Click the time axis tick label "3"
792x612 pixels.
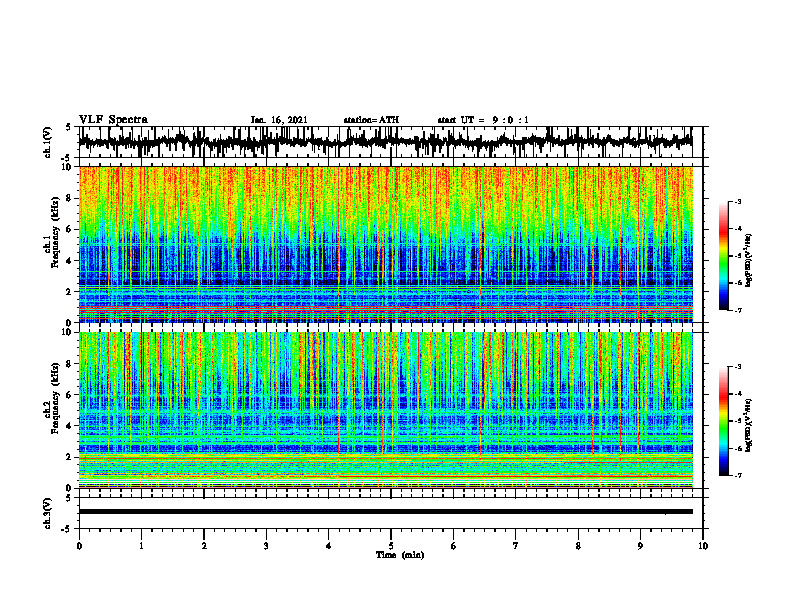(266, 546)
